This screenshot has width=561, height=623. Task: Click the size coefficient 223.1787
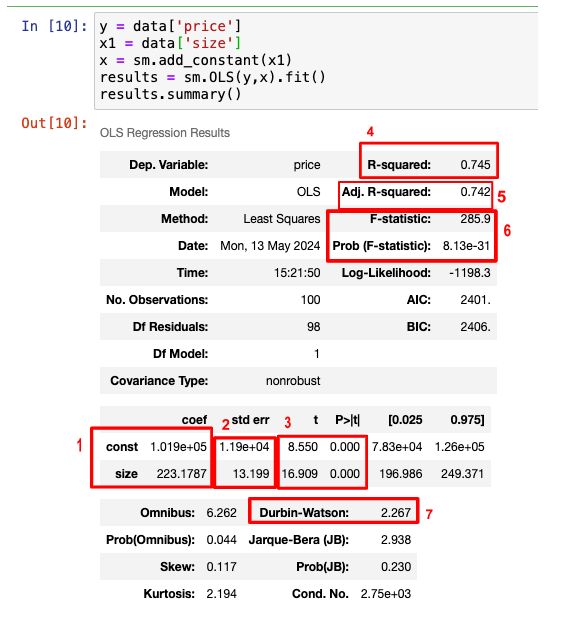click(x=182, y=474)
